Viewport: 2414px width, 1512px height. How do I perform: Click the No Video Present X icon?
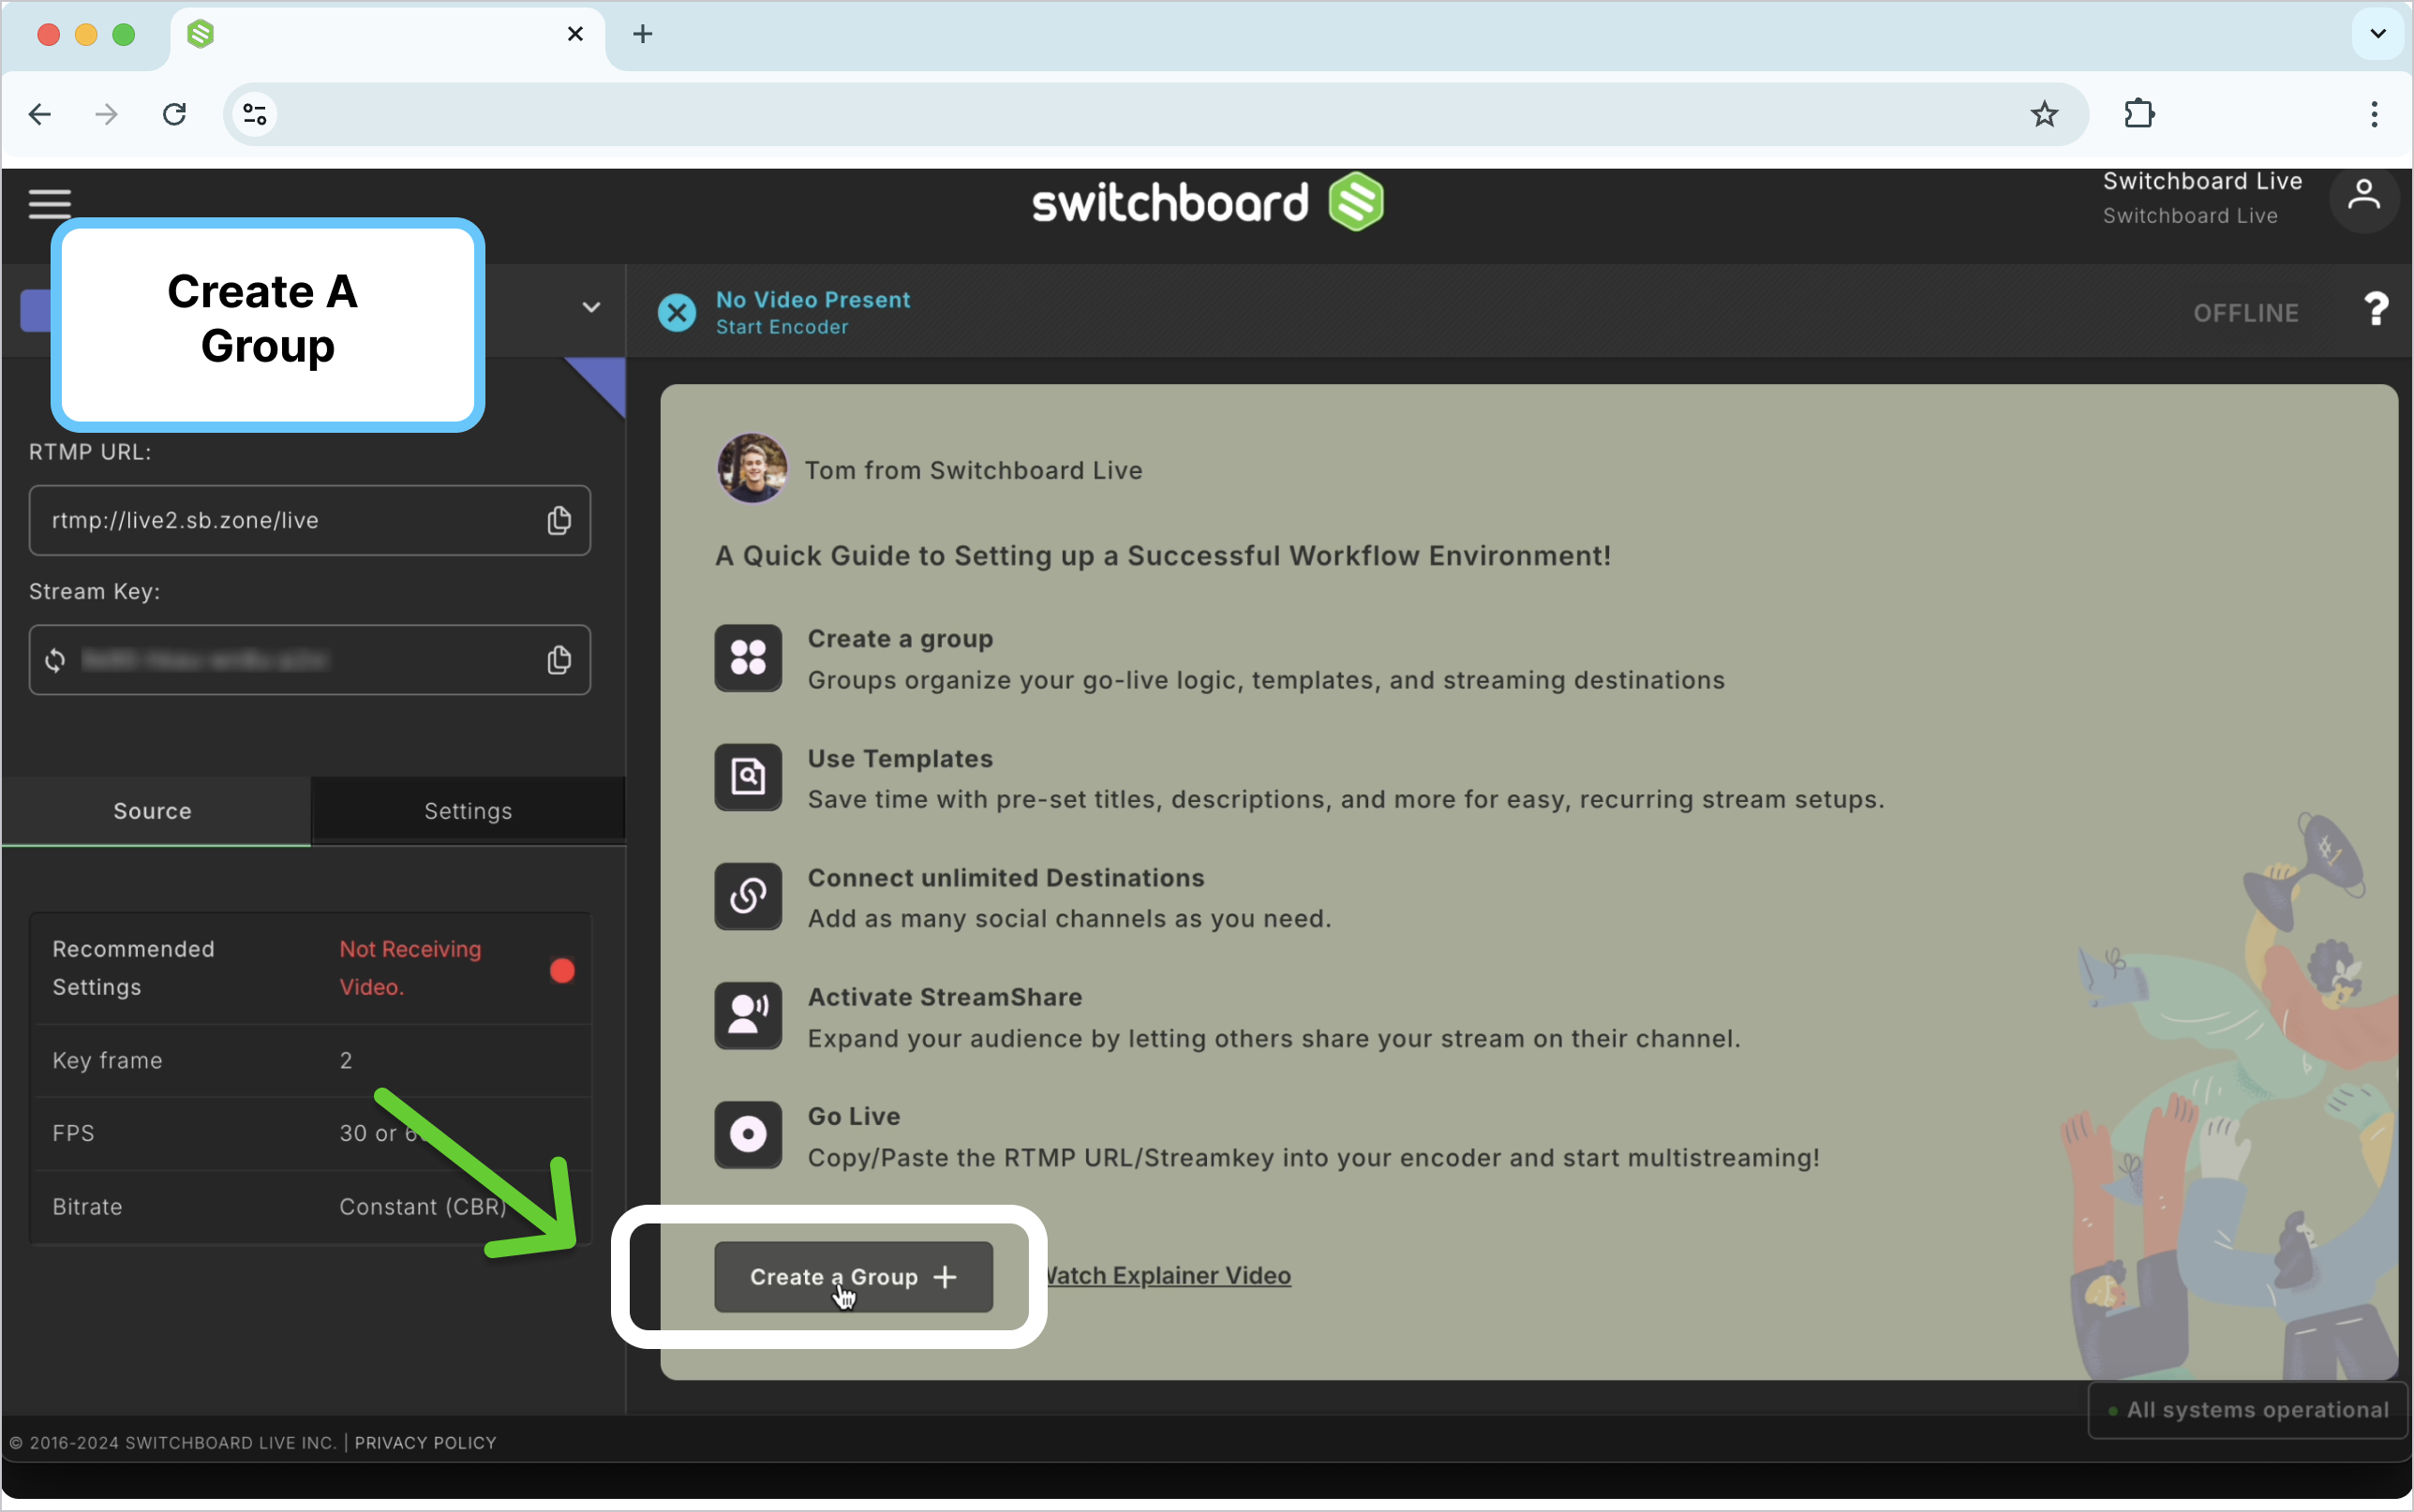[677, 313]
